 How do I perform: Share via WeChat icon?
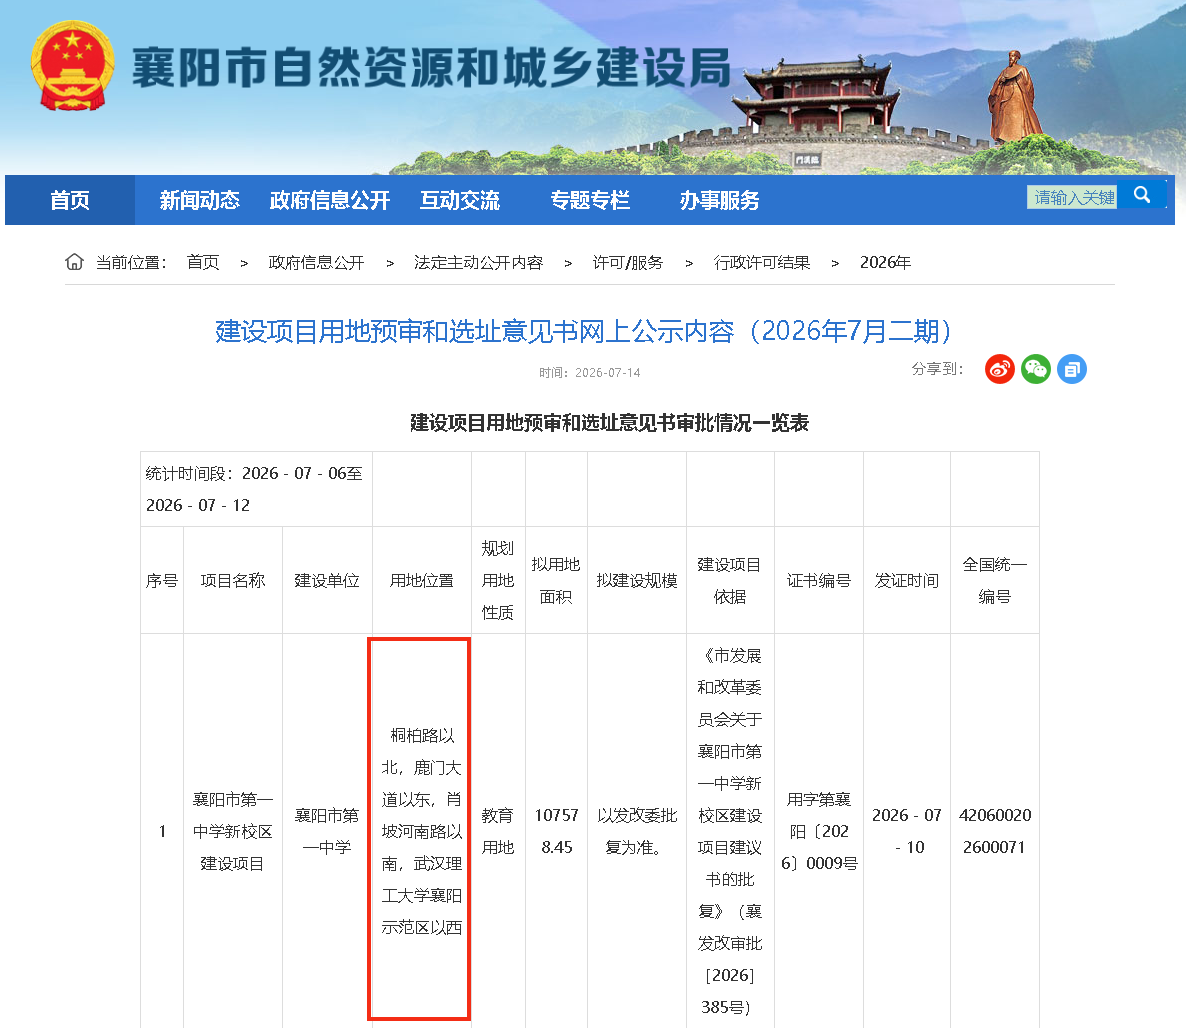pos(1035,369)
